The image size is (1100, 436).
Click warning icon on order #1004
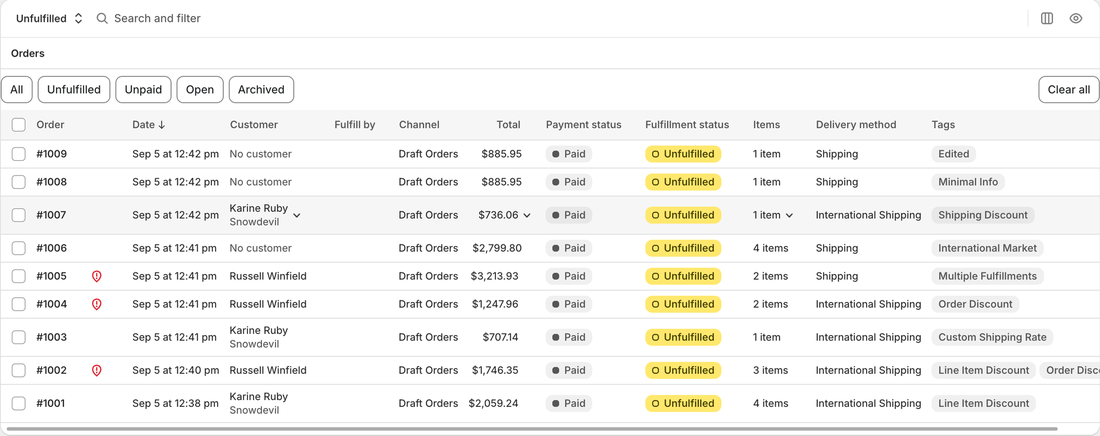pos(97,305)
